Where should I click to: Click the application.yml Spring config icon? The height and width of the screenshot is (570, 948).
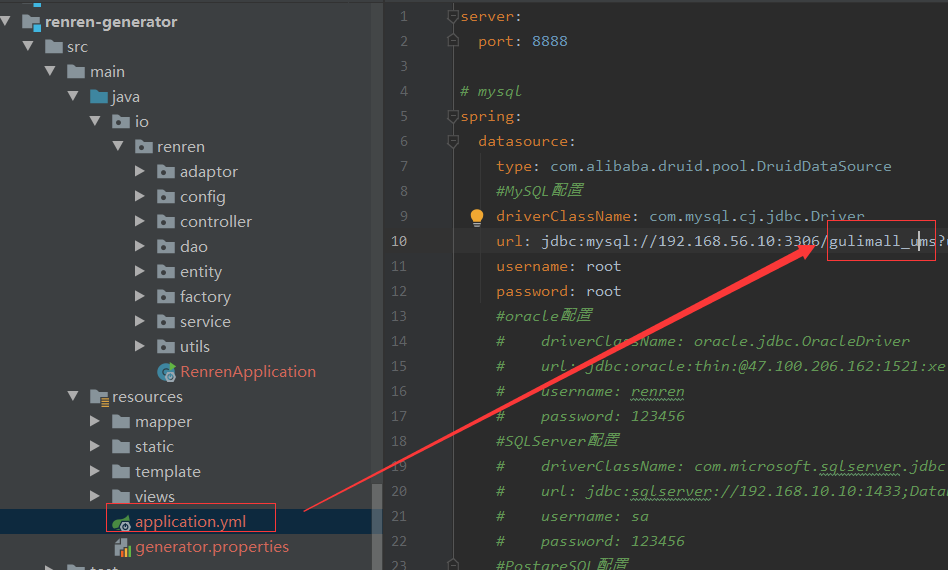(x=122, y=523)
